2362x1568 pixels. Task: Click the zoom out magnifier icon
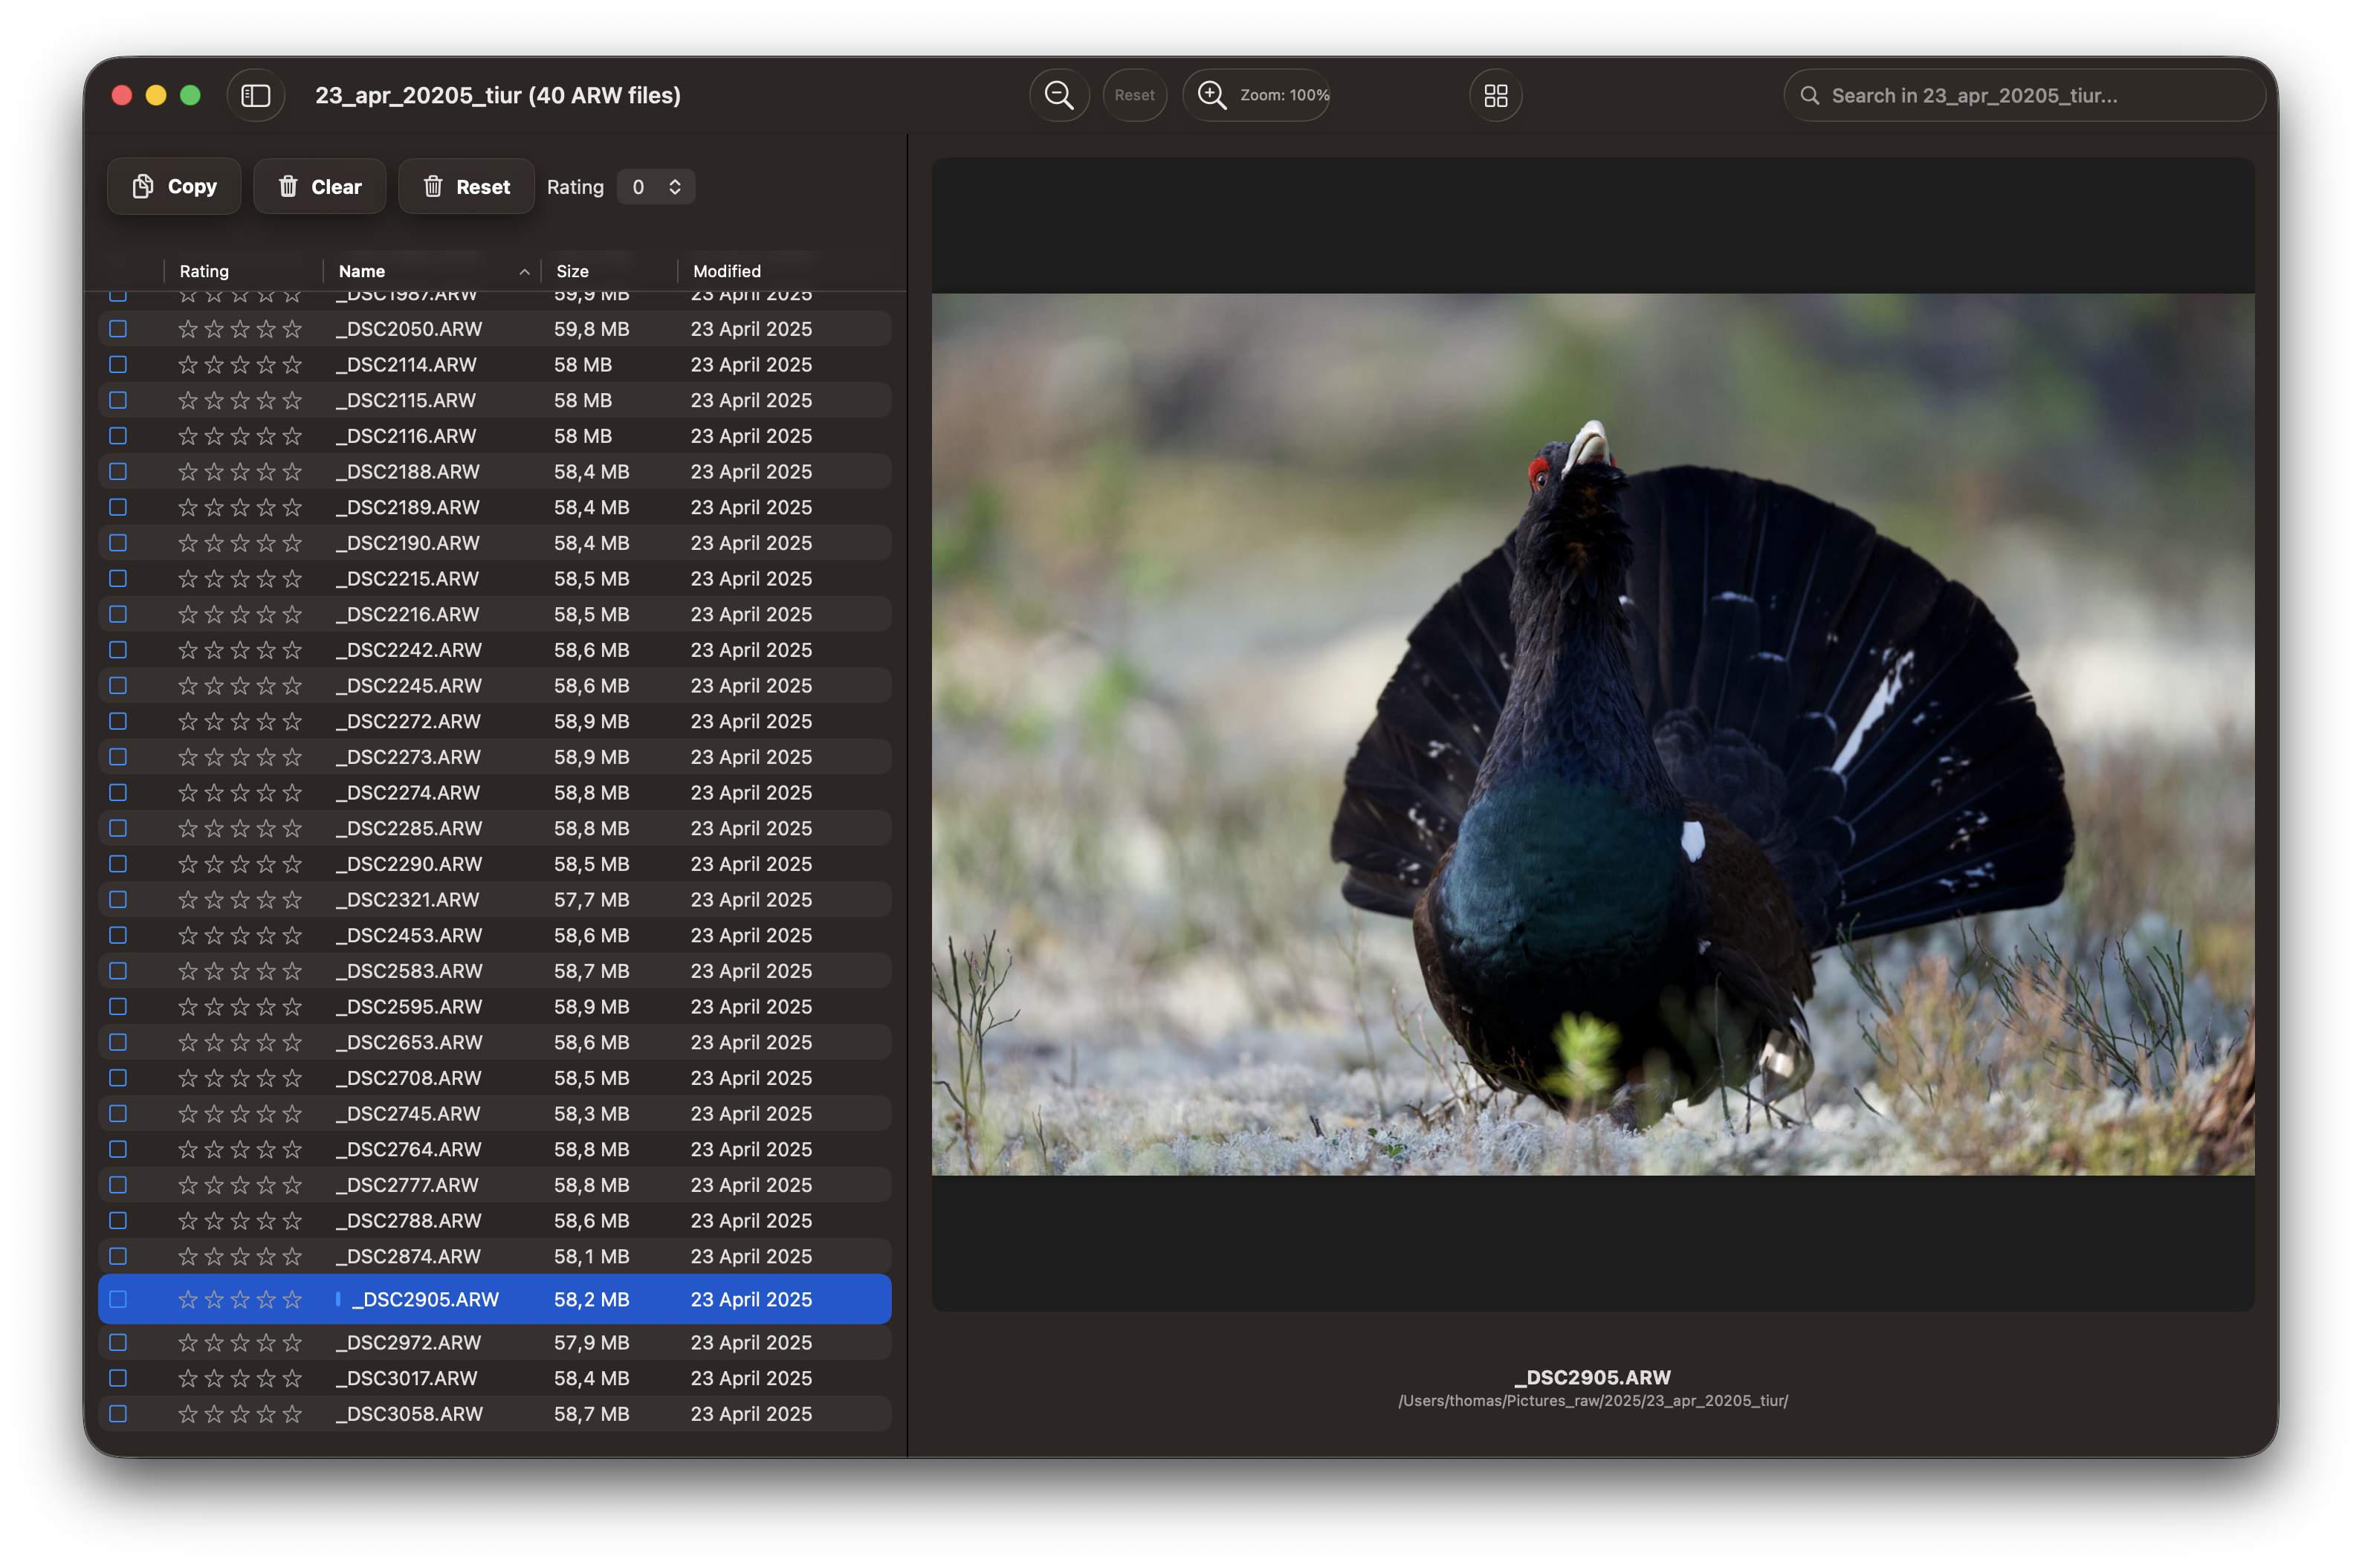click(1058, 95)
